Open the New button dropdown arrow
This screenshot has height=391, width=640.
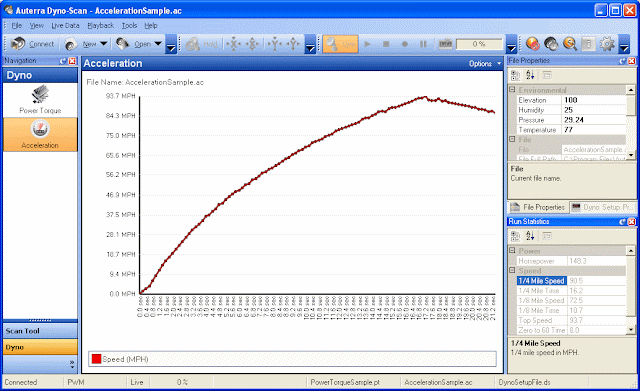(x=104, y=44)
